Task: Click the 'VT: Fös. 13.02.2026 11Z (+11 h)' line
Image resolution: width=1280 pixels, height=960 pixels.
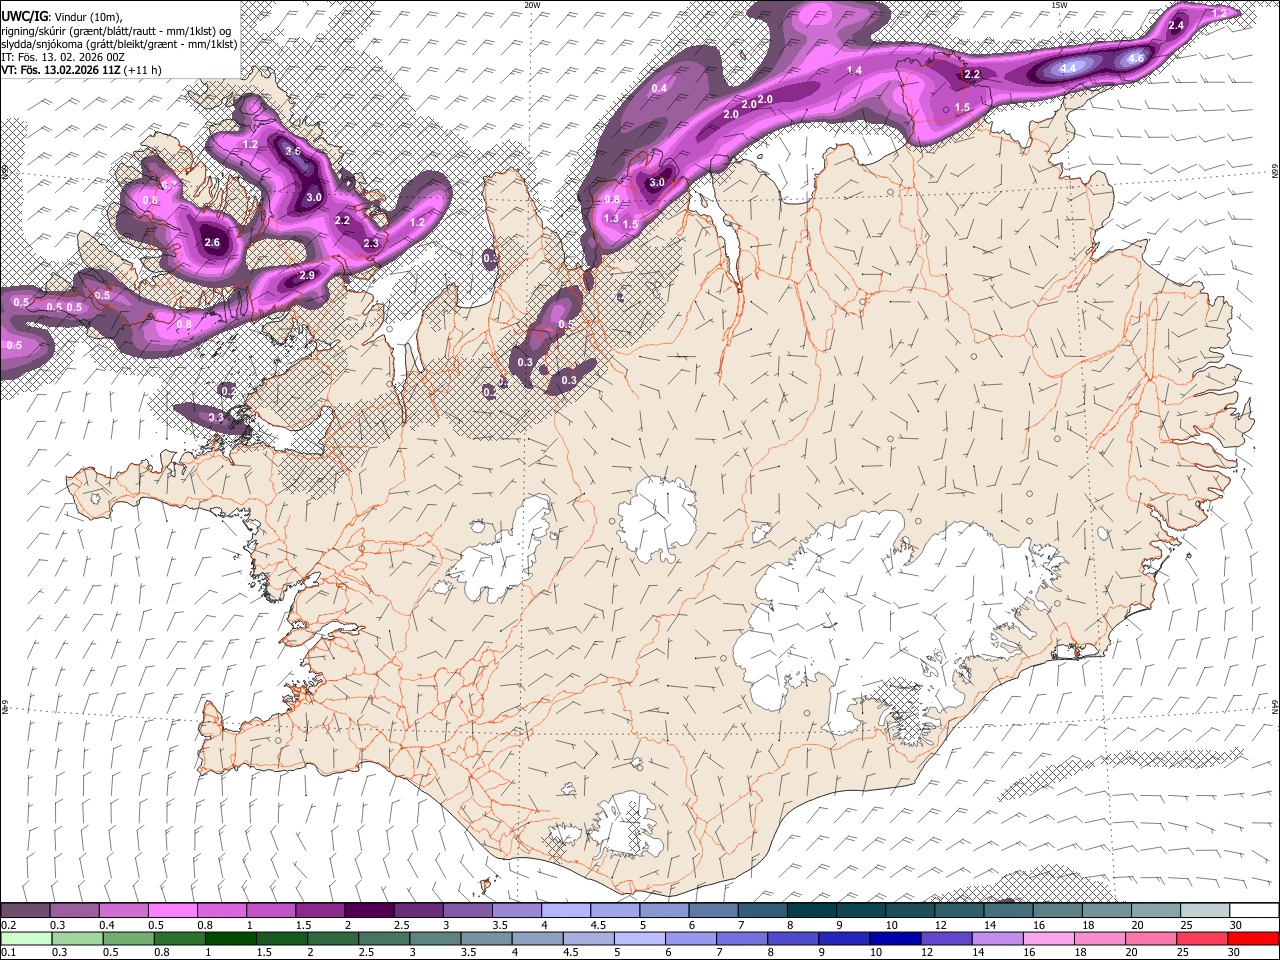Action: point(81,70)
